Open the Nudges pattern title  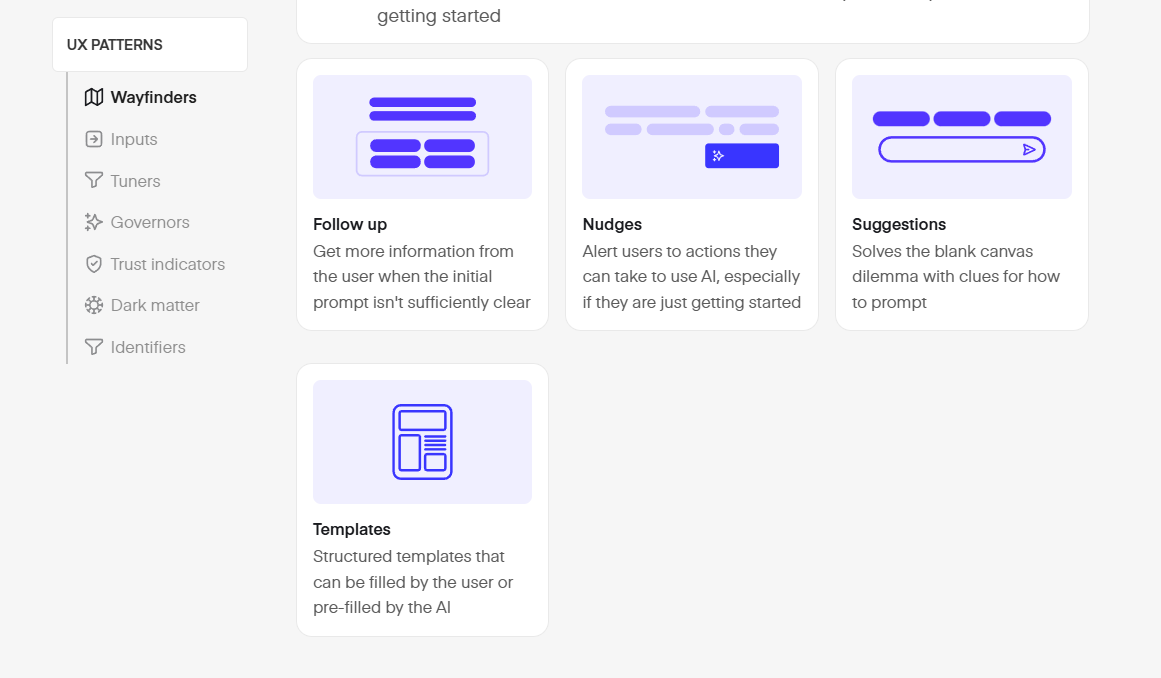point(612,224)
